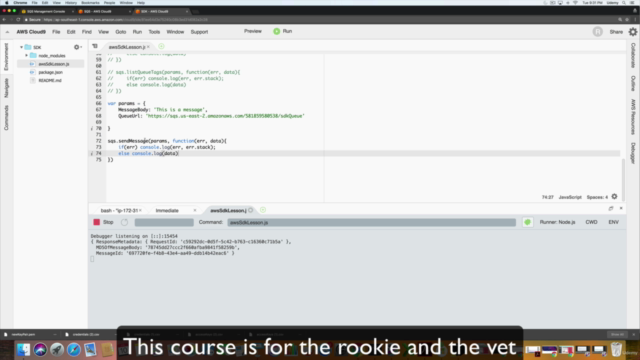Switch to SQS Management Console browser tab
The width and height of the screenshot is (640, 360).
[46, 11]
